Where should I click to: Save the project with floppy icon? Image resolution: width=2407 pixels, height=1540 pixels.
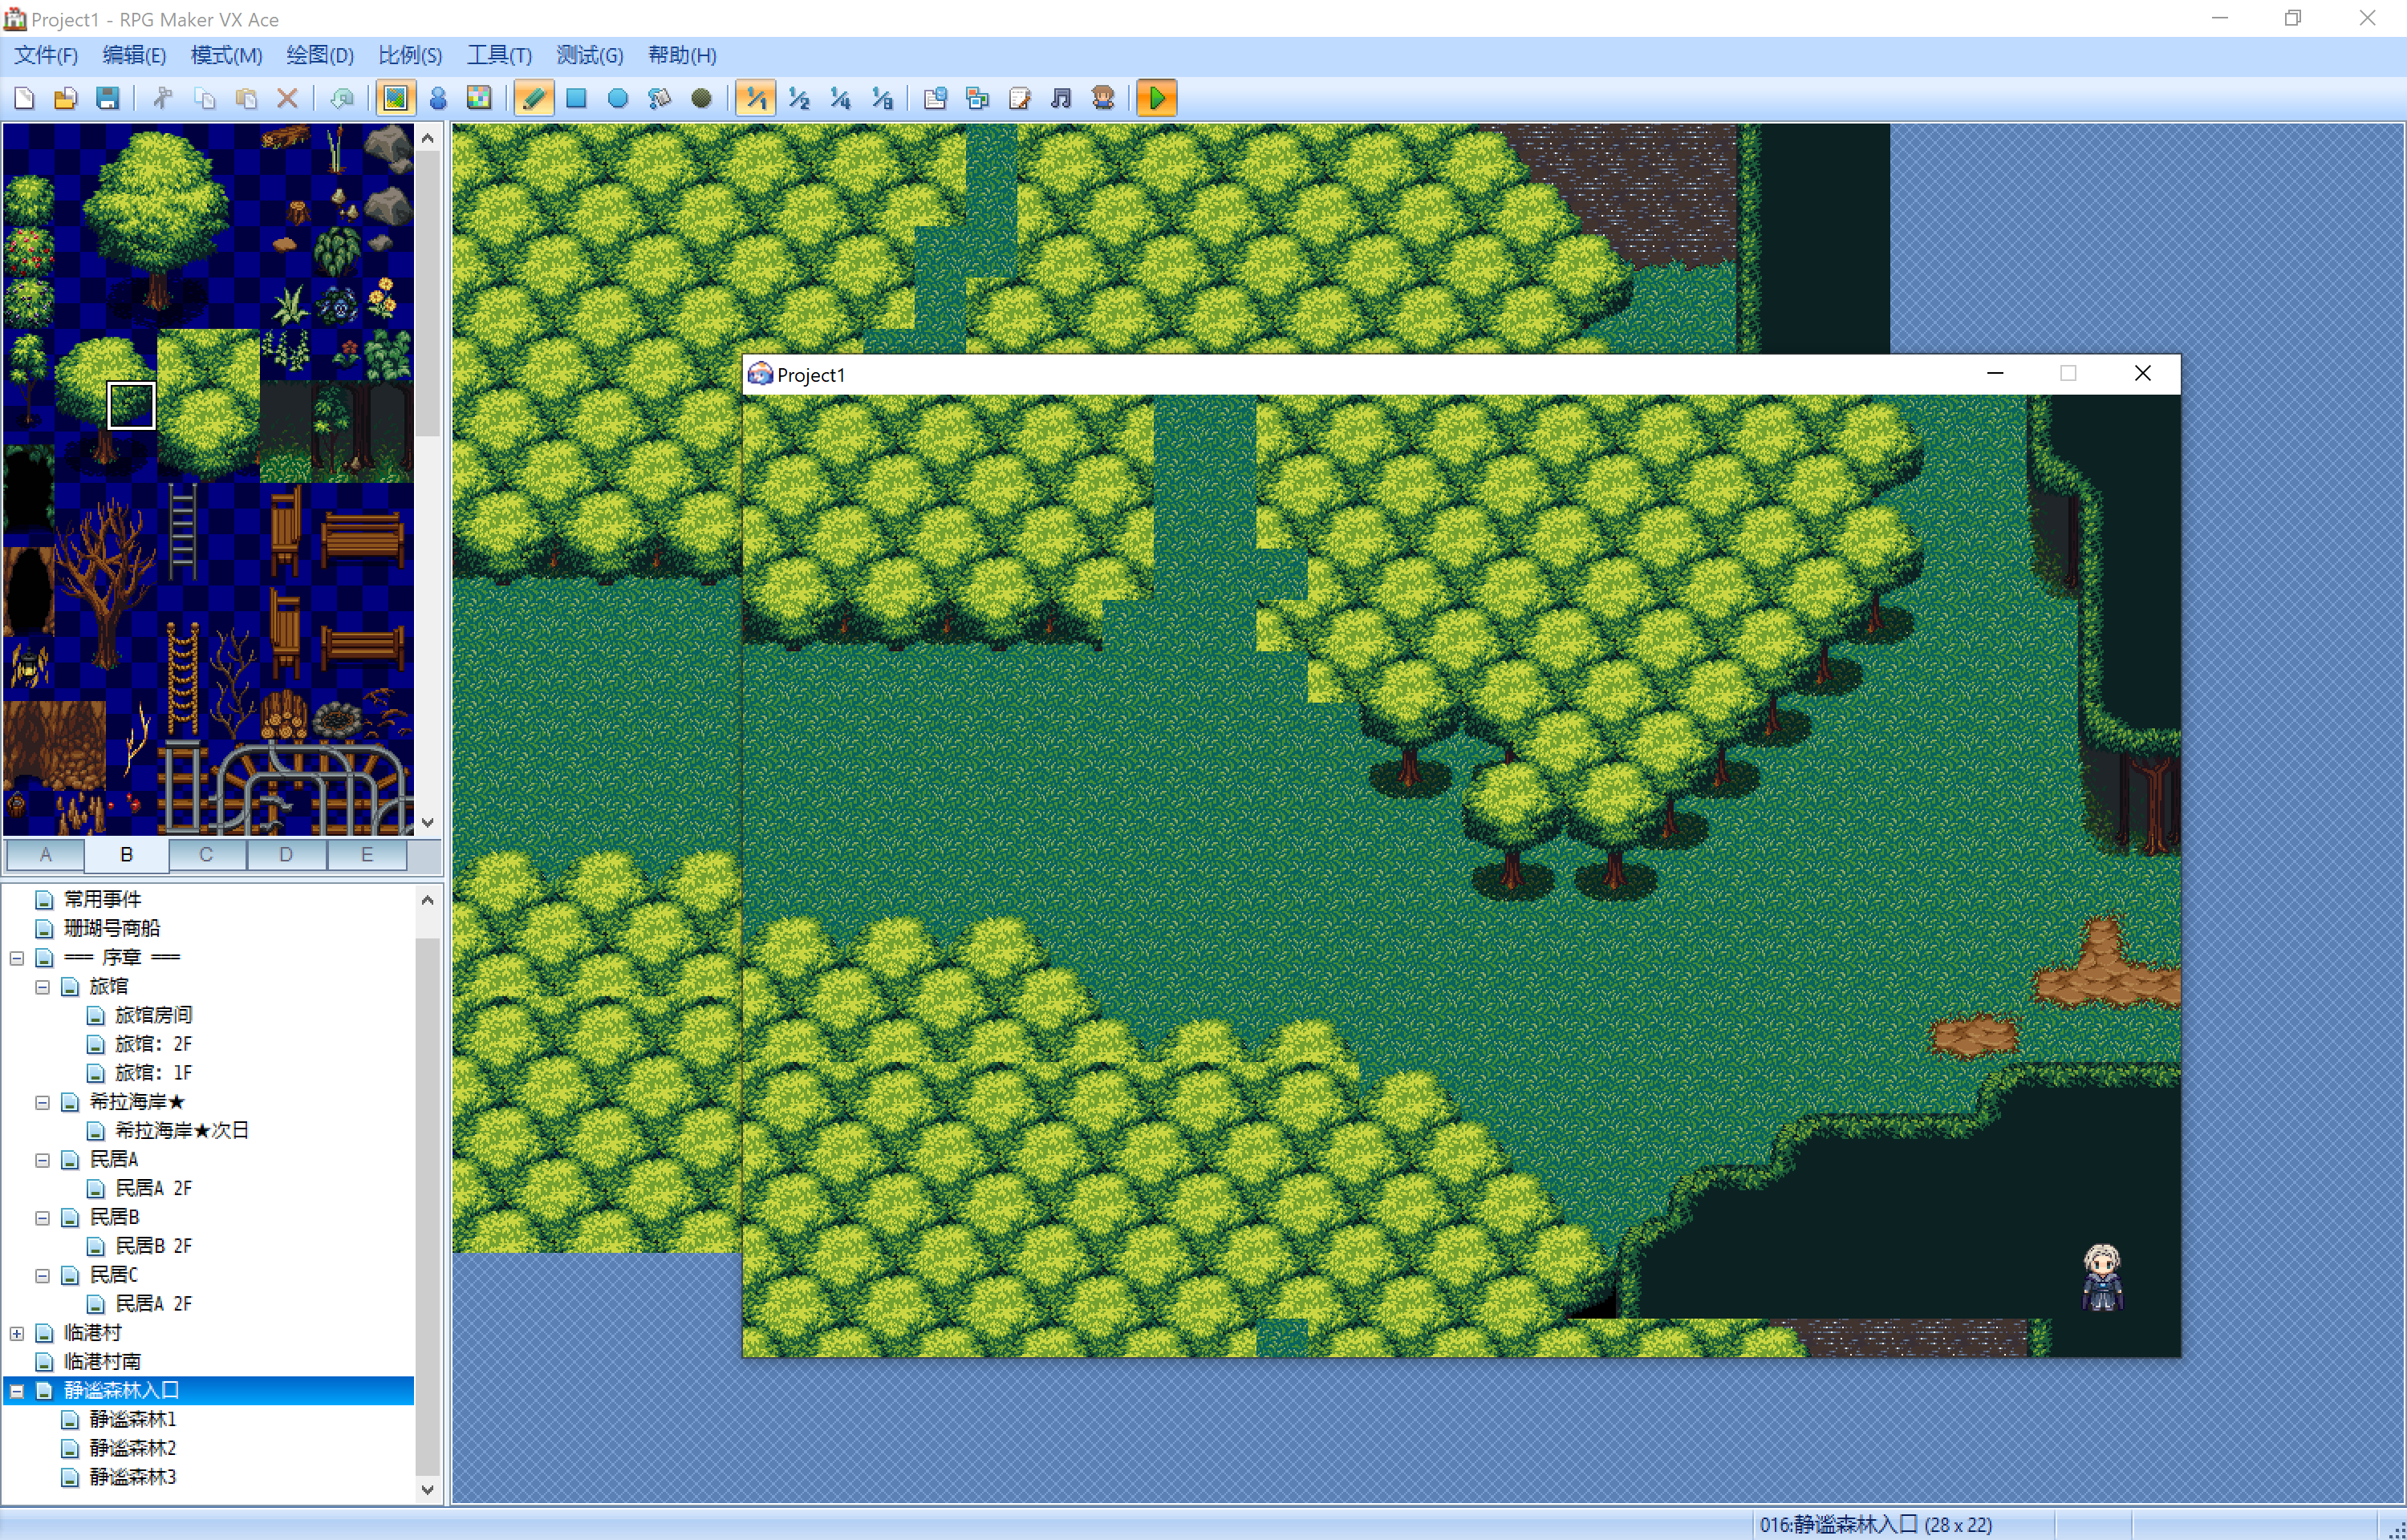tap(108, 98)
